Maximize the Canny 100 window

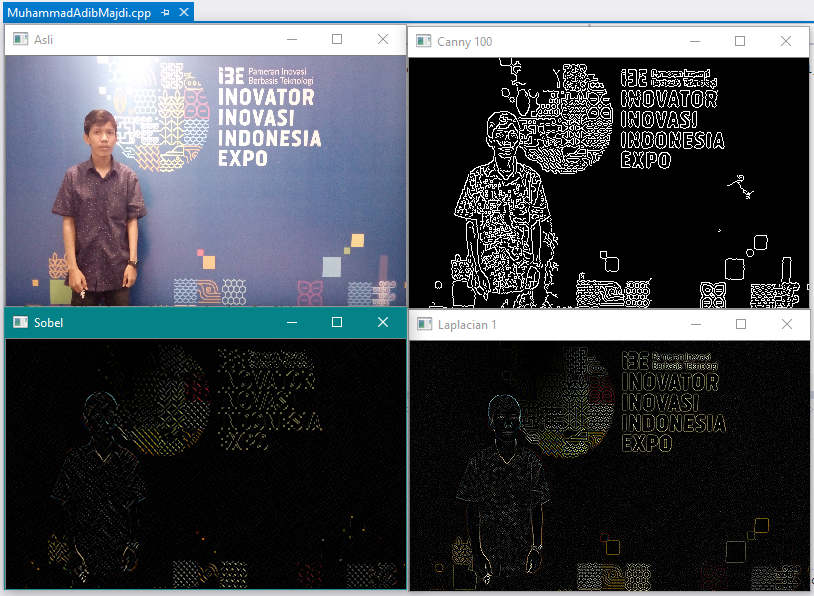pos(740,41)
